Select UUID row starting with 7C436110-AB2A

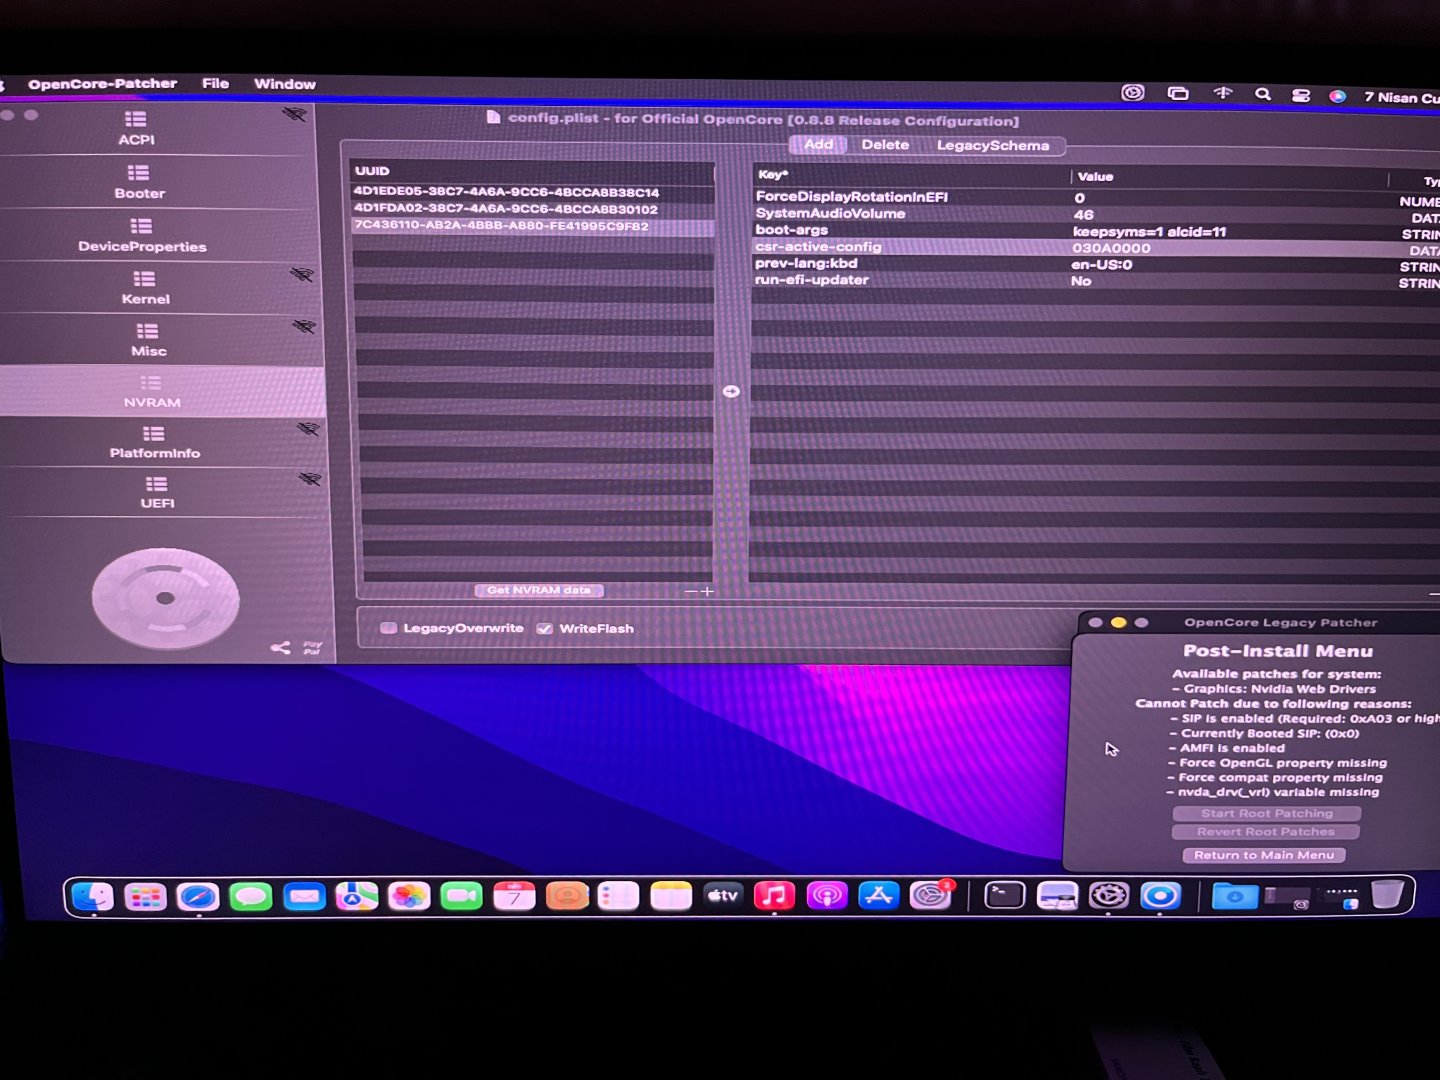click(533, 226)
